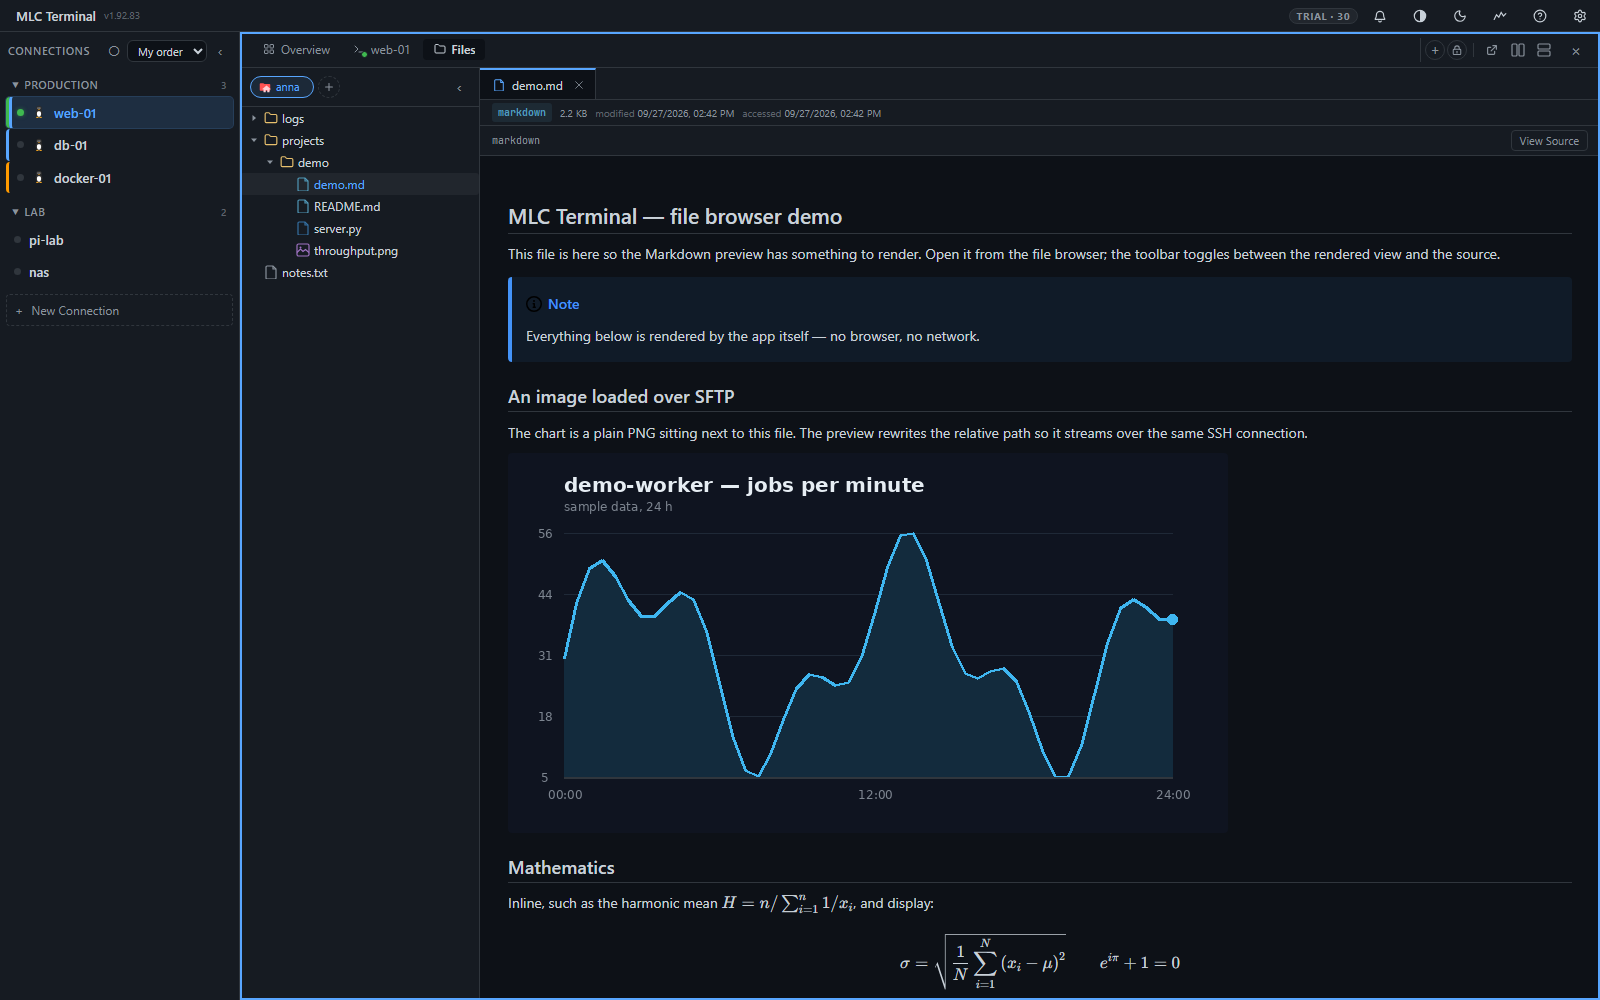The image size is (1600, 1000).
Task: Toggle the contrast half-circle icon
Action: pos(1420,16)
